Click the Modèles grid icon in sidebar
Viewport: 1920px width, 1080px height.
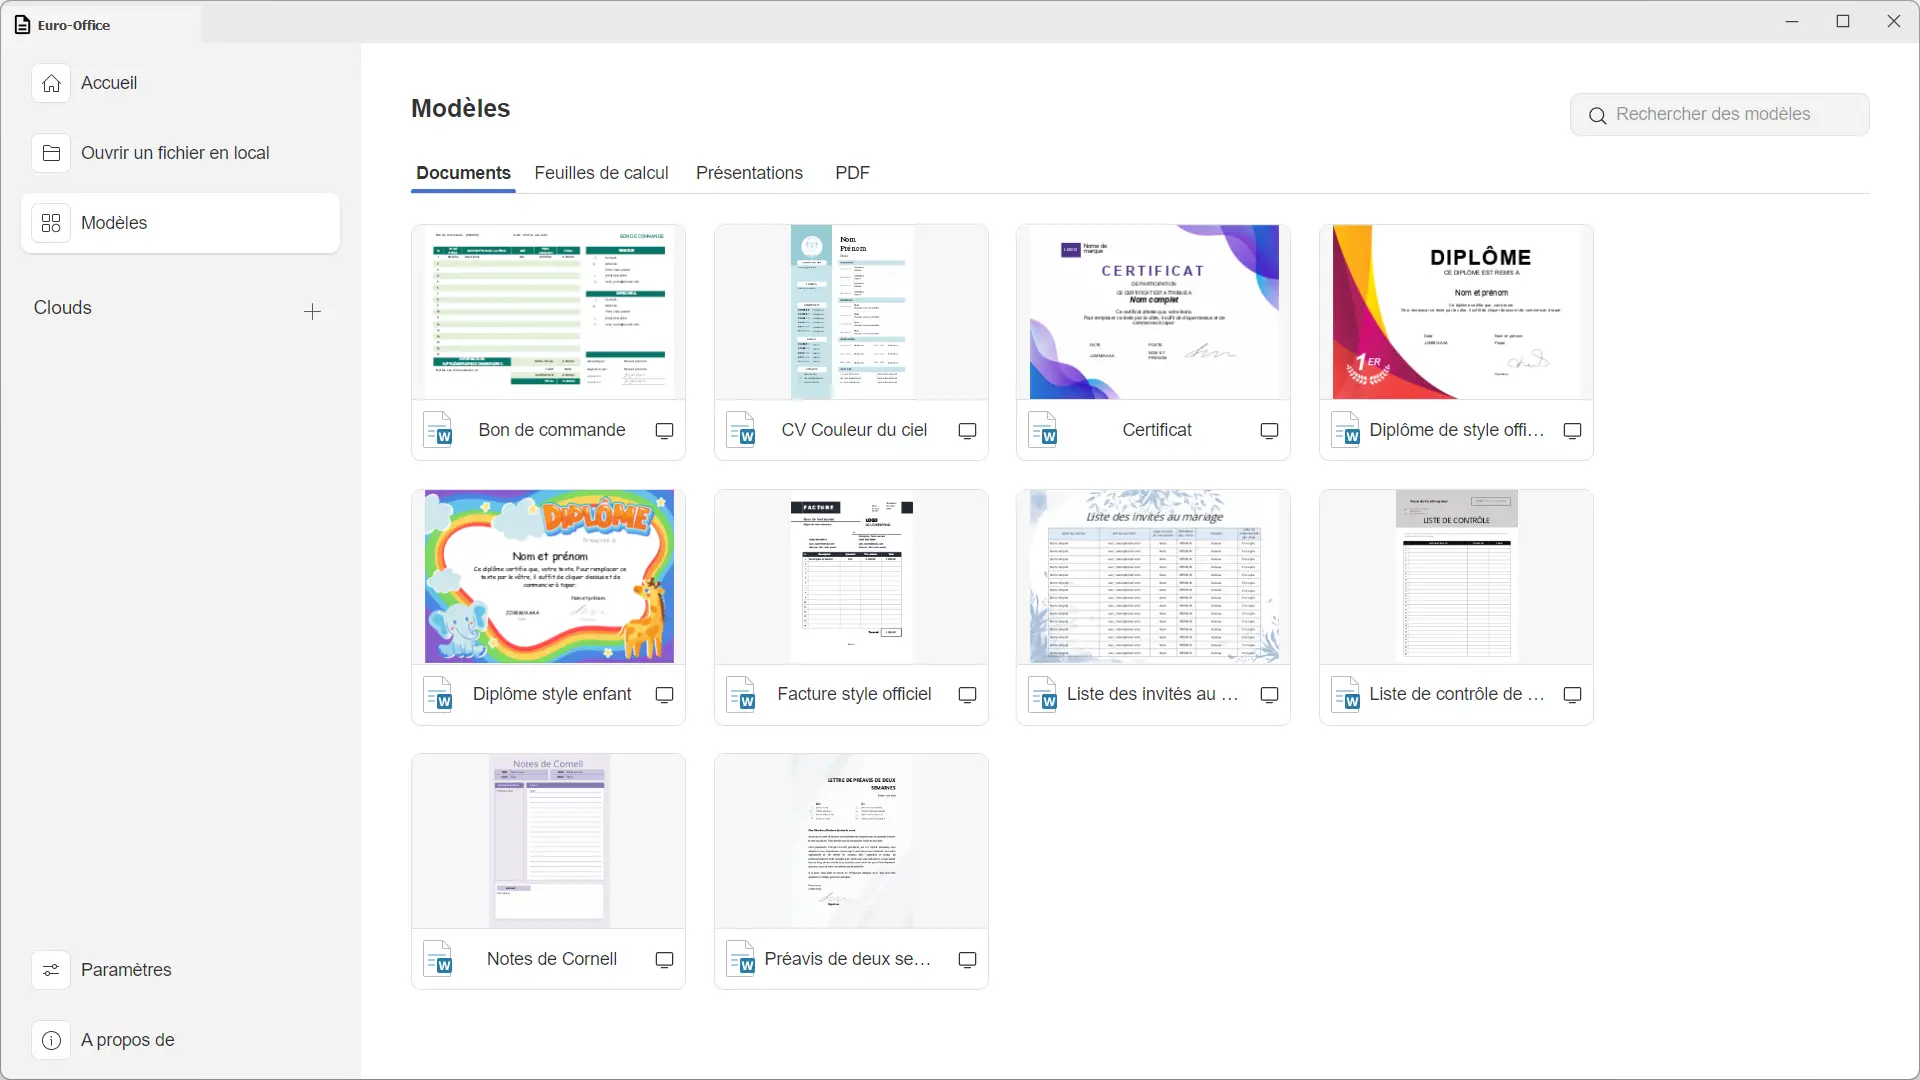(51, 223)
